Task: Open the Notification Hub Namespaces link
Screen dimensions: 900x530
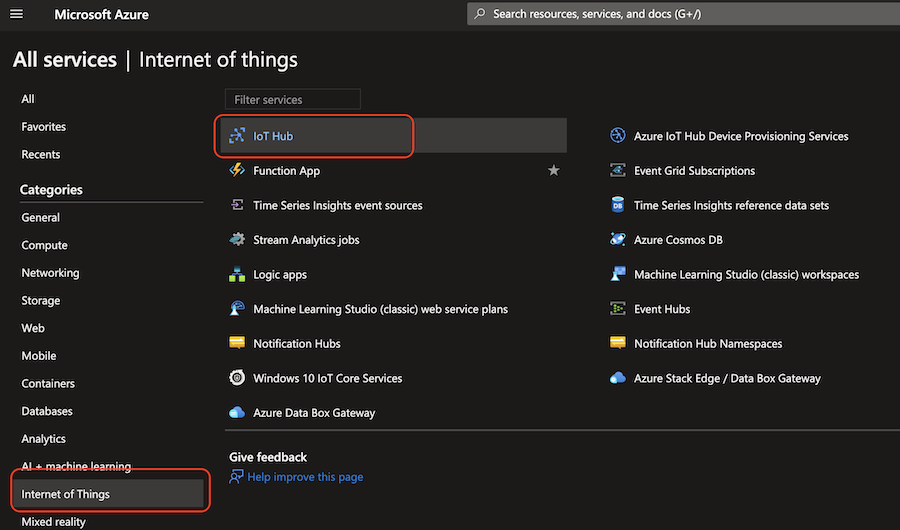Action: 708,343
